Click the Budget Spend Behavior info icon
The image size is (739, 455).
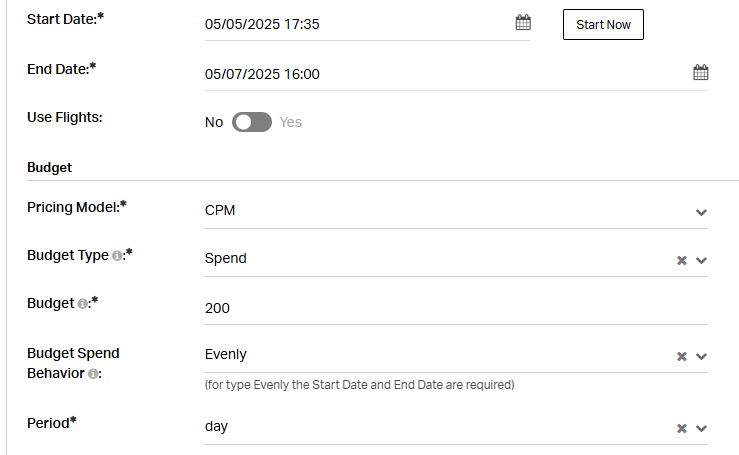[x=93, y=374]
